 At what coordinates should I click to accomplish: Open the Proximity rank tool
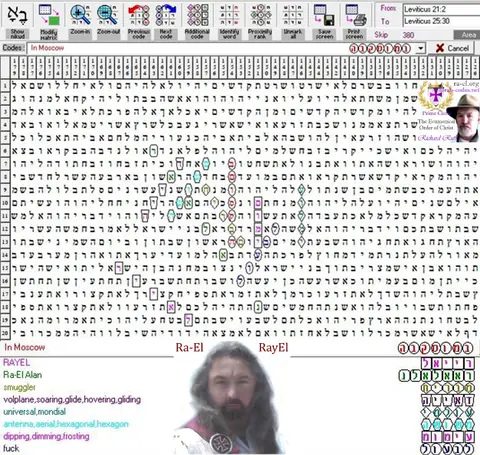tap(260, 15)
